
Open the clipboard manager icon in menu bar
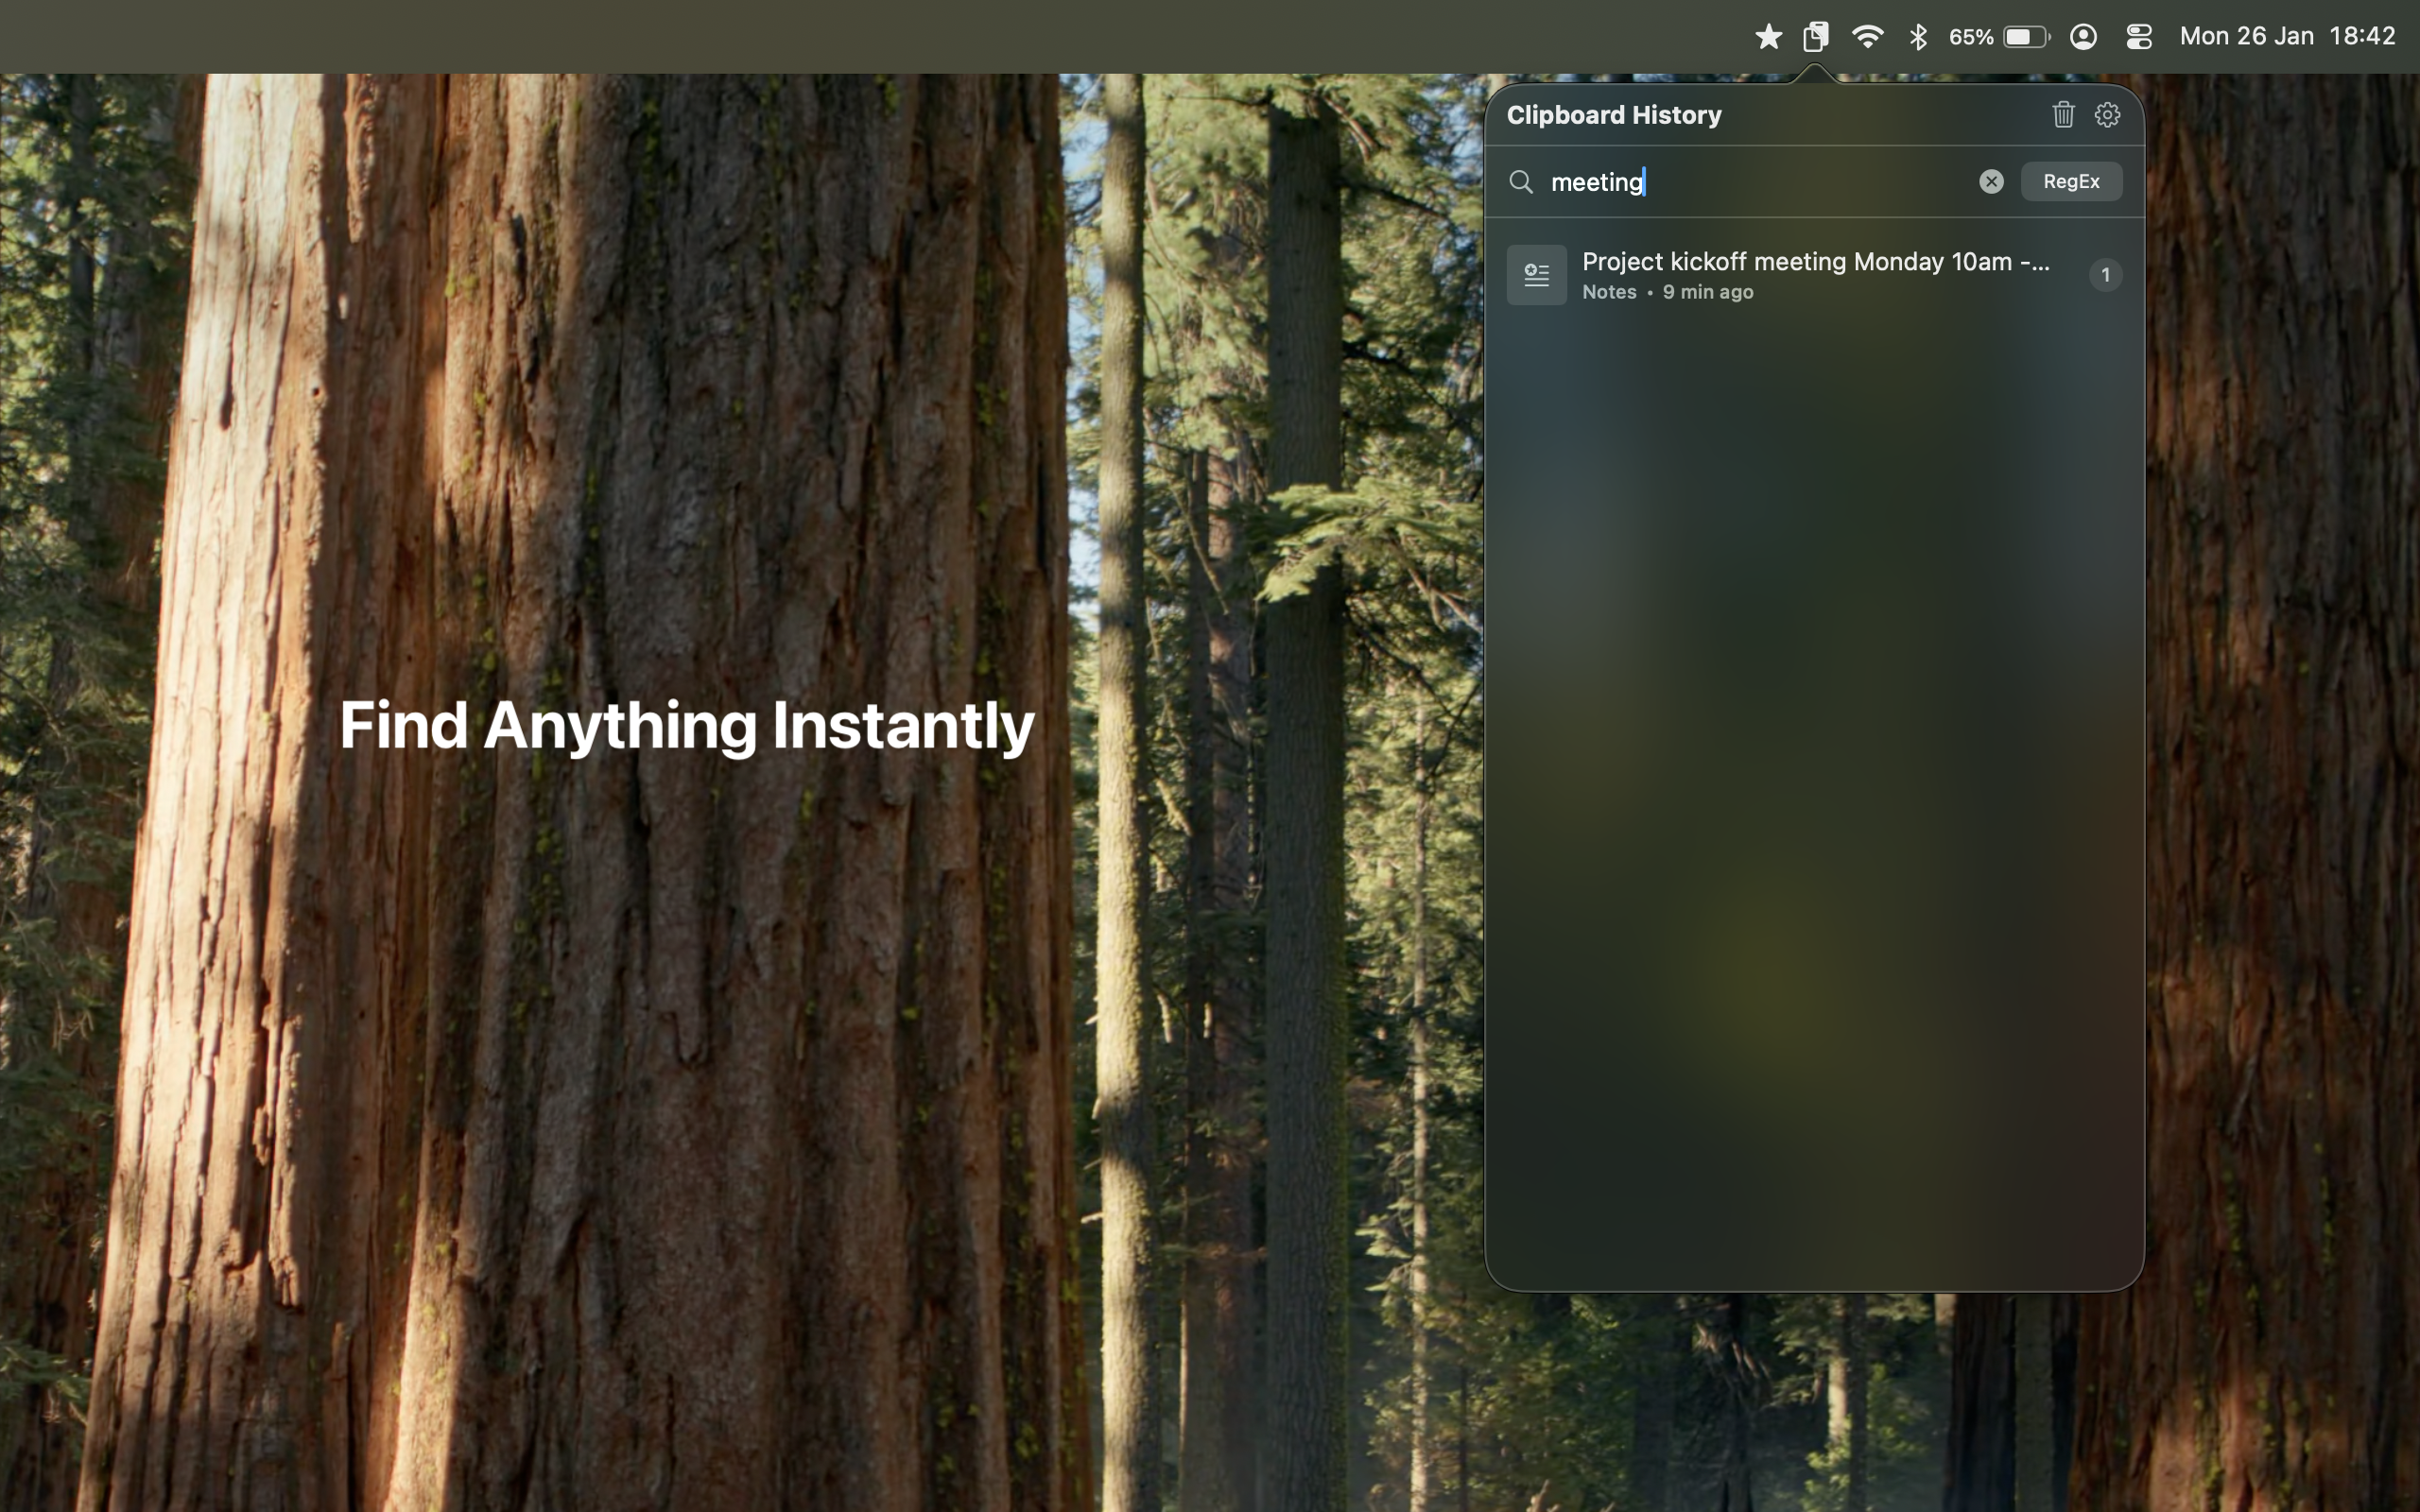coord(1813,36)
